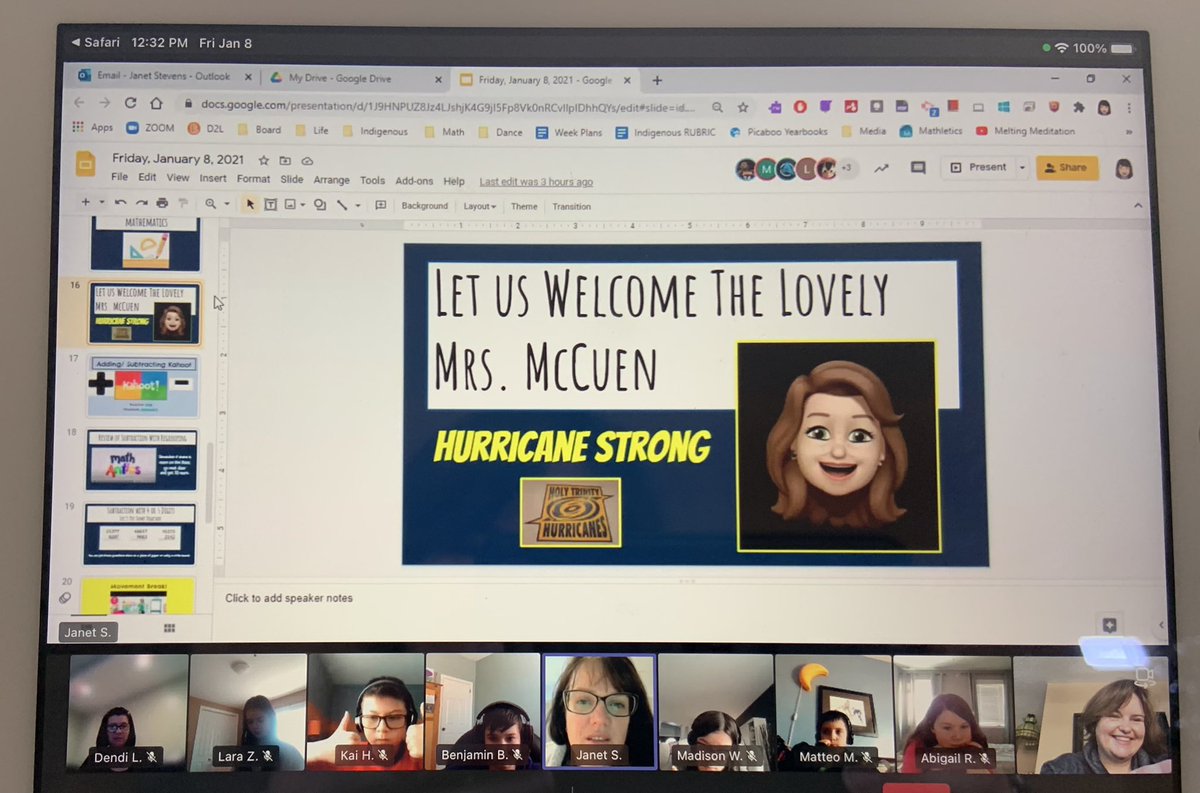Select slide 17 Adding/Subtracting Kahoot thumbnail
Screen dimensions: 1200x793
pos(142,385)
